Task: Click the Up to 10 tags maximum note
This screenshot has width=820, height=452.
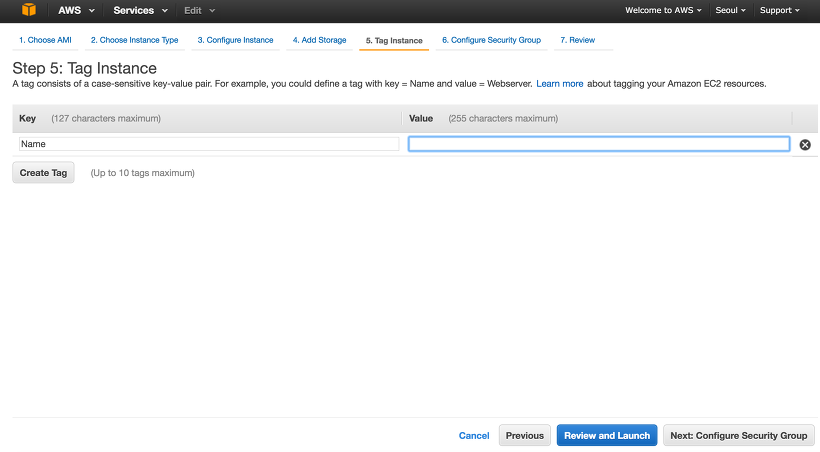Action: [142, 173]
